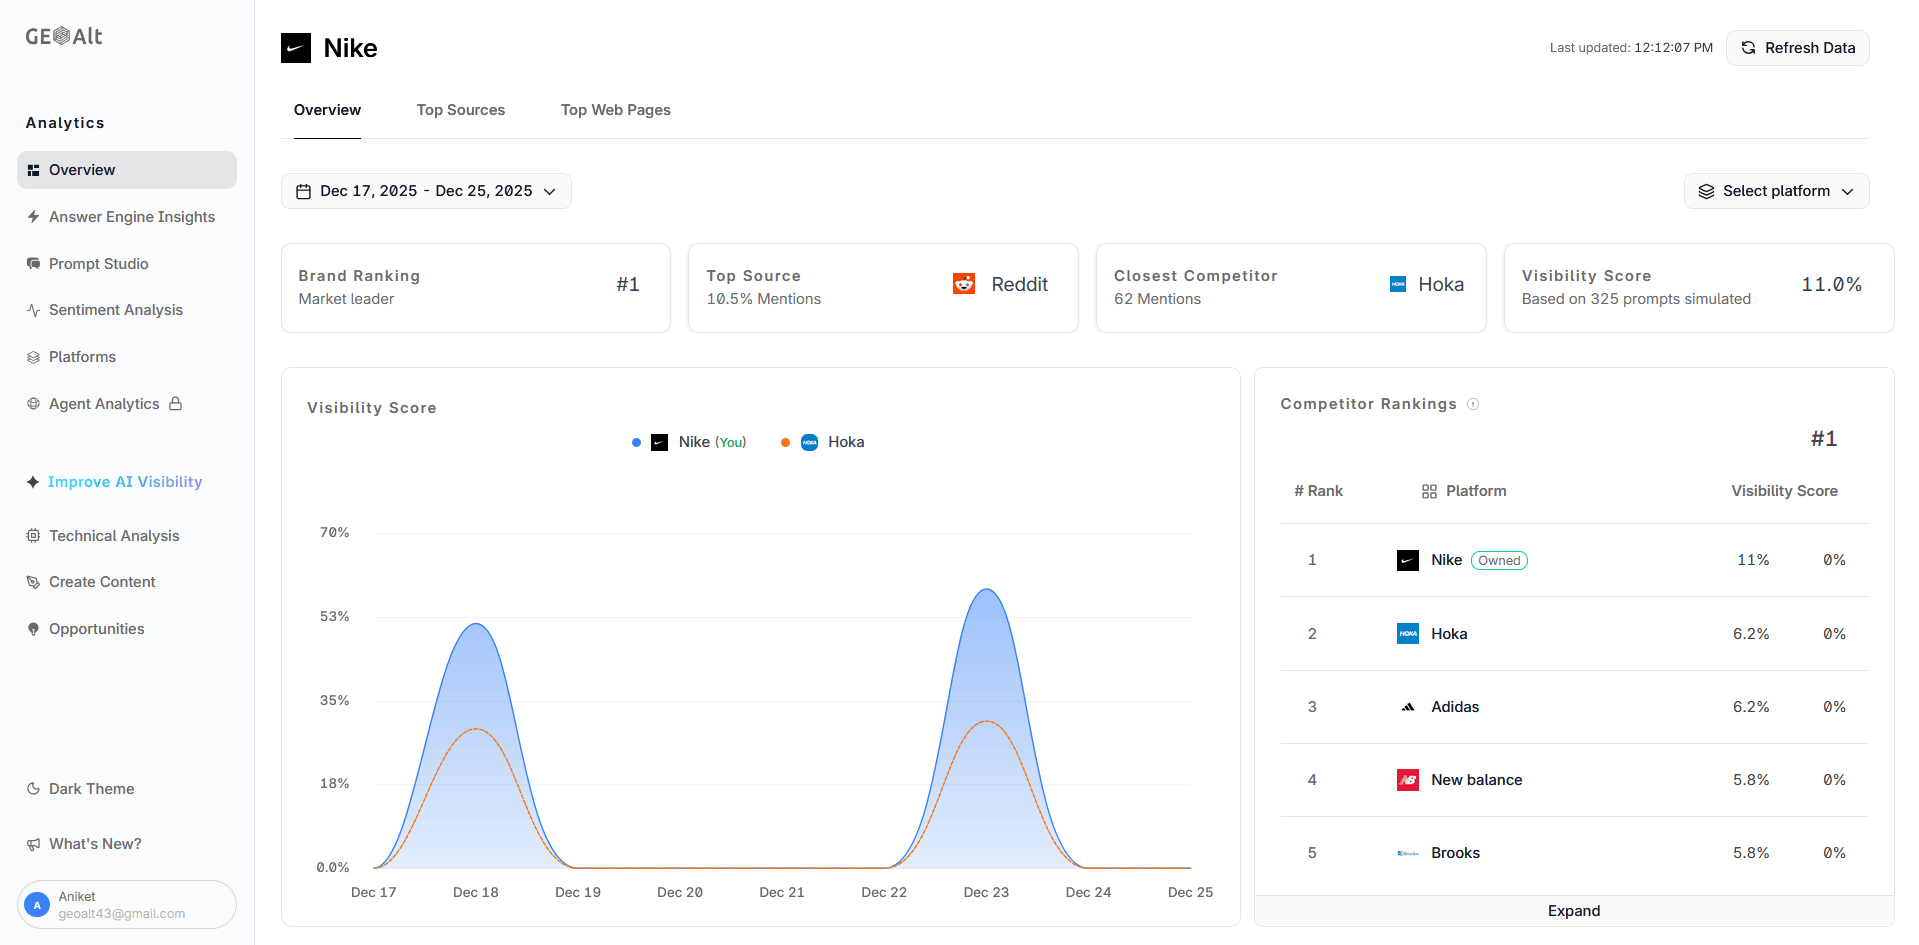Select the Agent Analytics sidebar item
Viewport: 1919px width, 945px height.
click(x=127, y=404)
